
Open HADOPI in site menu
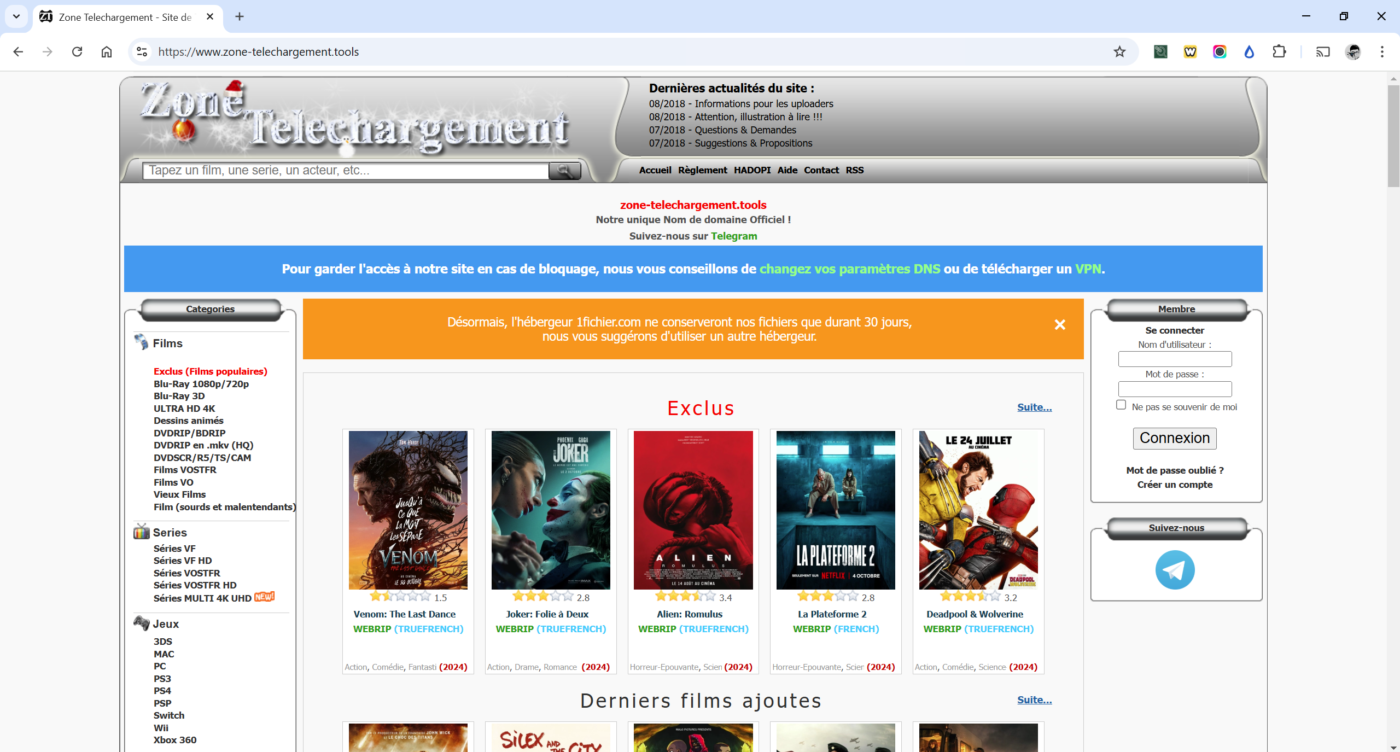(752, 170)
